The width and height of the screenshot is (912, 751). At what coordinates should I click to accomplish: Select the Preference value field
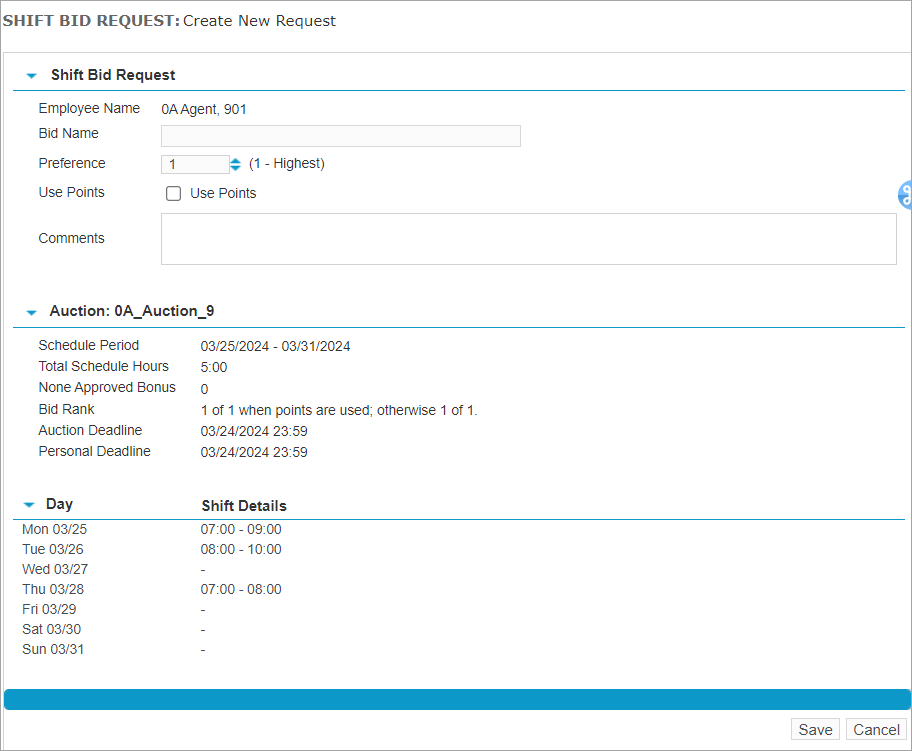point(195,163)
